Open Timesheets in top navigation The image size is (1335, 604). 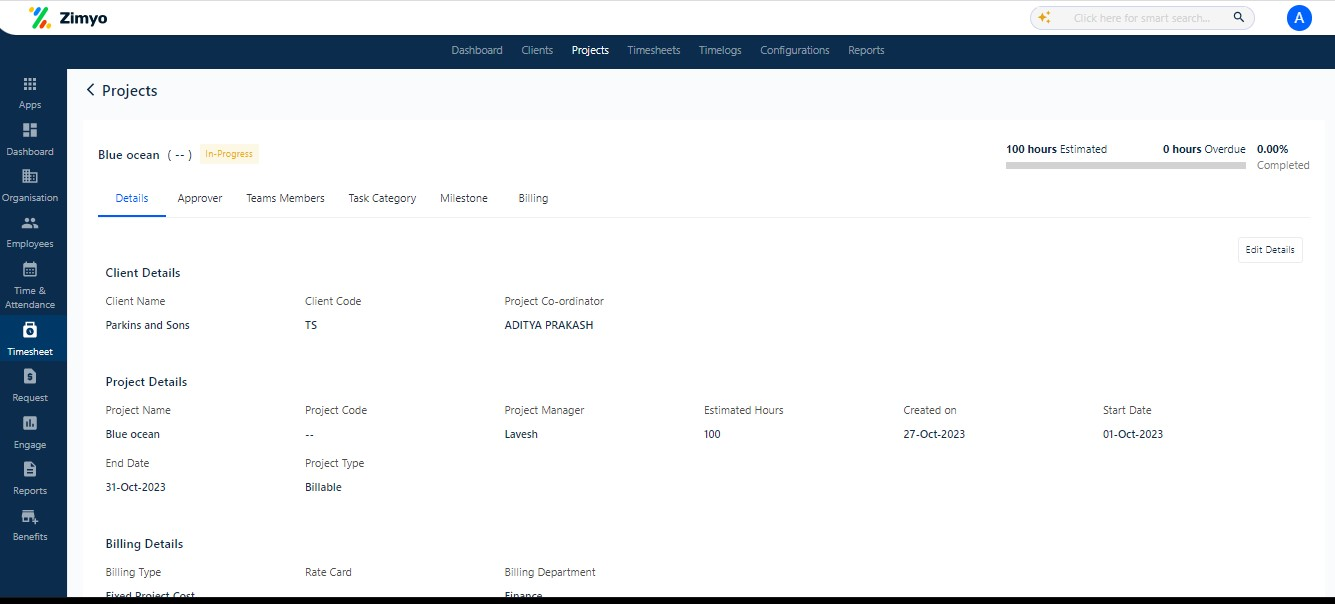click(654, 50)
